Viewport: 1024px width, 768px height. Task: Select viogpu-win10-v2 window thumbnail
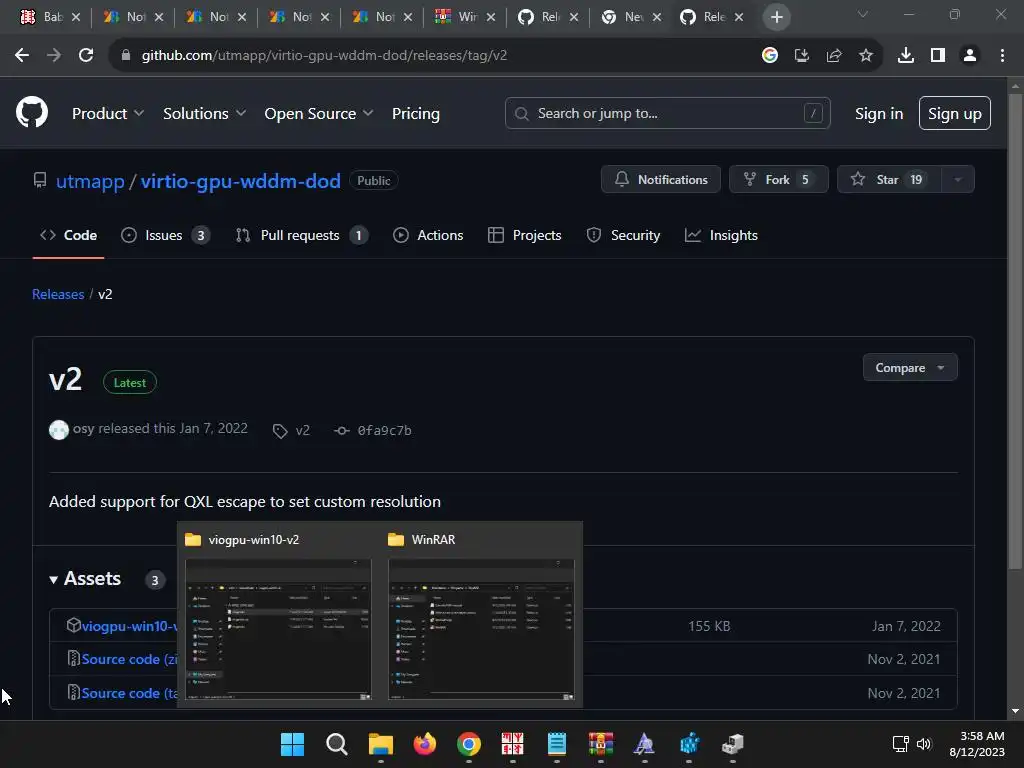click(x=278, y=629)
